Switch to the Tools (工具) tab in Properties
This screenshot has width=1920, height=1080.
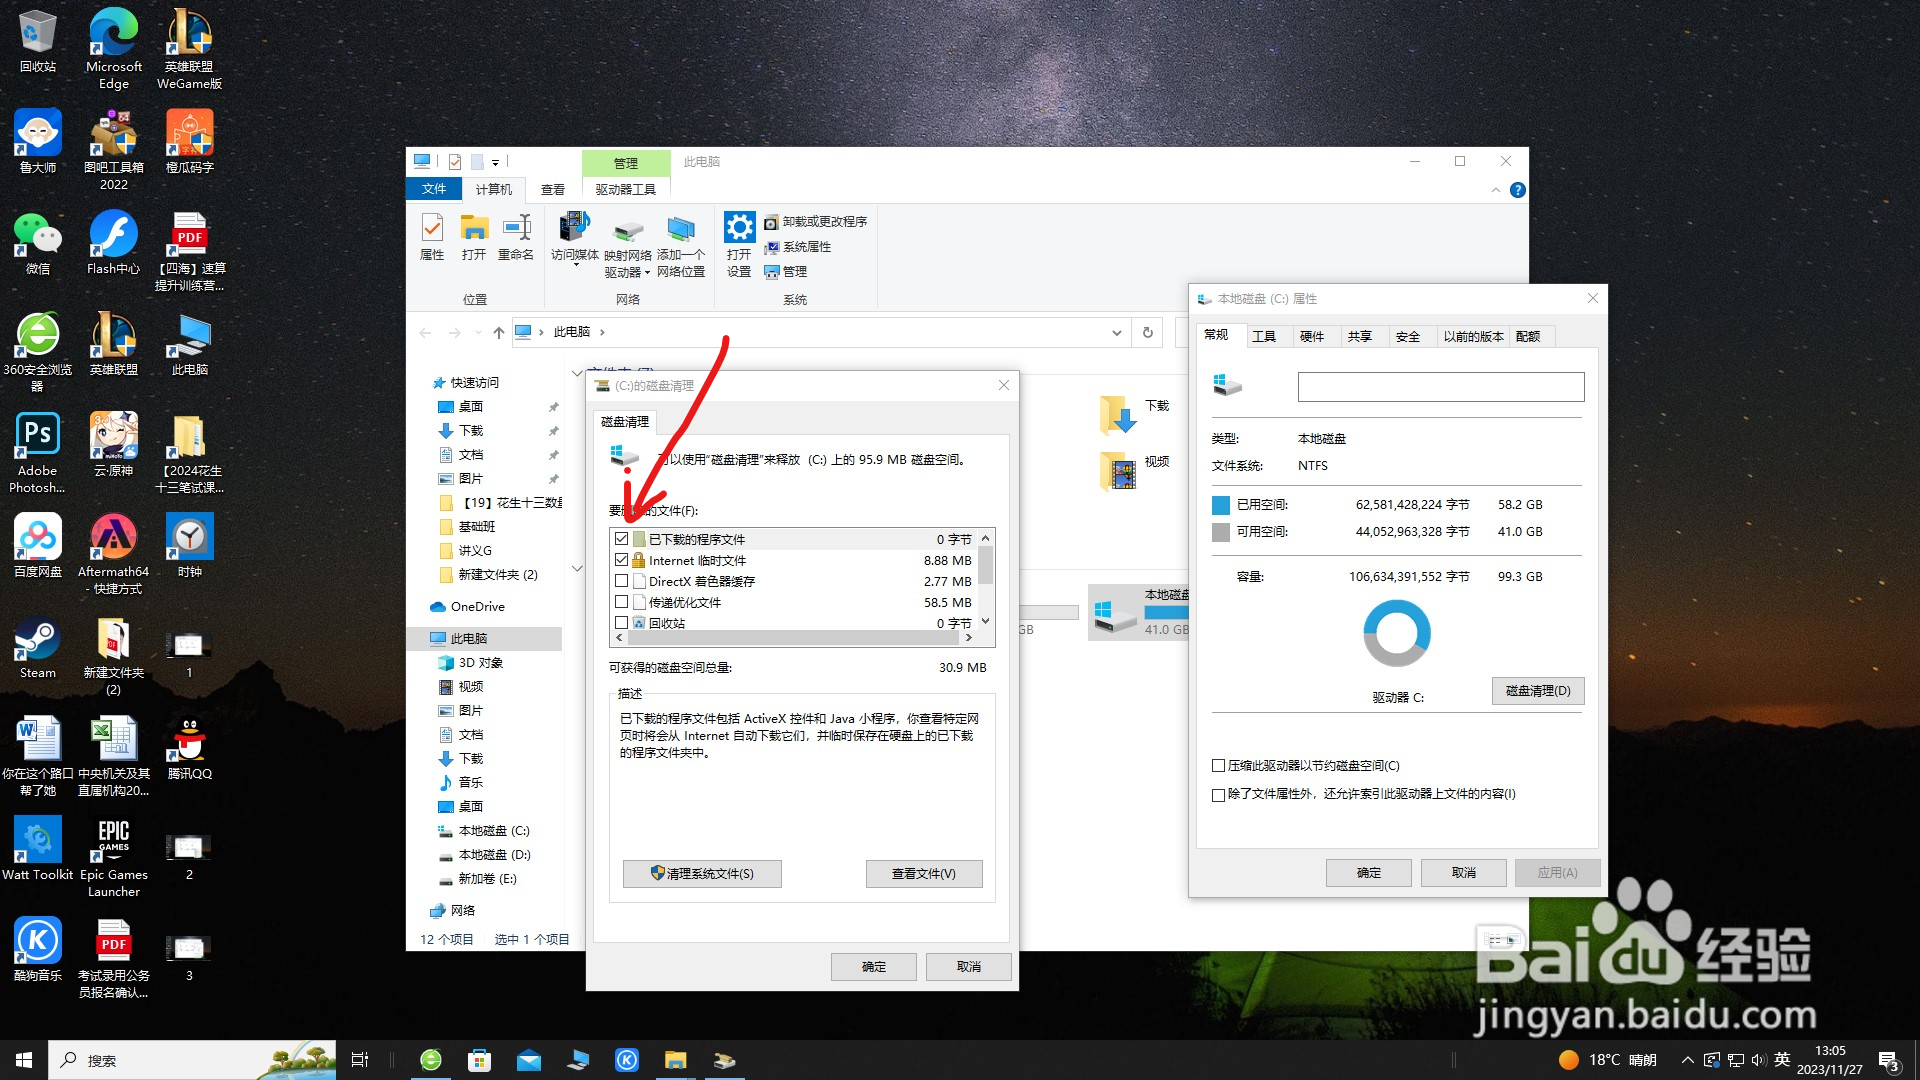pyautogui.click(x=1264, y=336)
